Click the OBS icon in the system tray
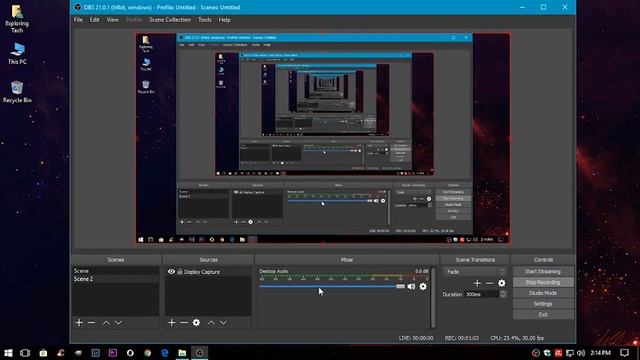 [x=536, y=353]
